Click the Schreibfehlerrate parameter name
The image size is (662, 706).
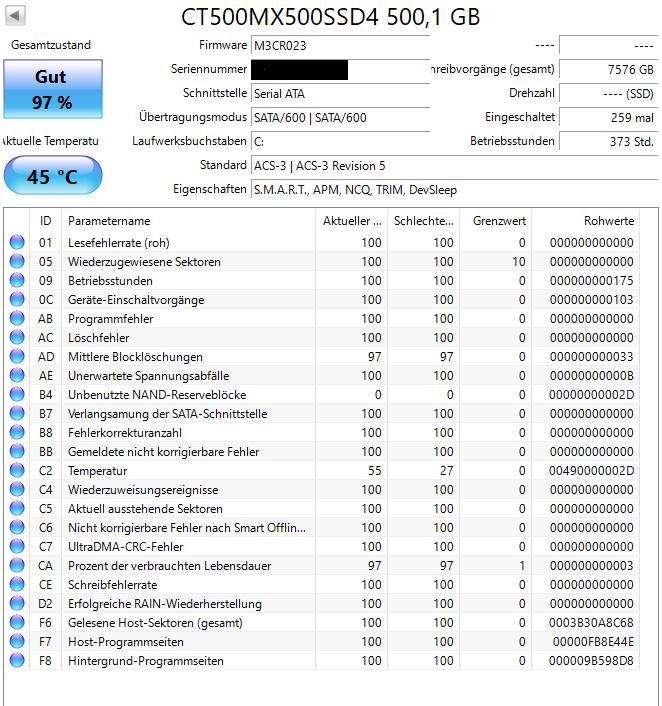pos(113,584)
